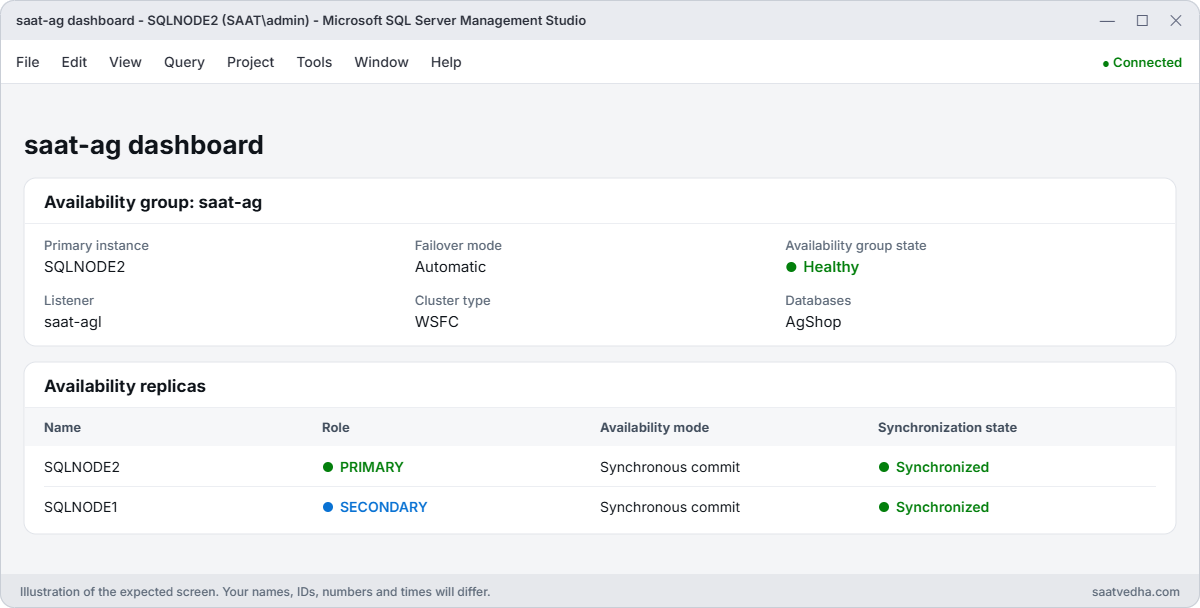
Task: Open the File menu
Action: 28,62
